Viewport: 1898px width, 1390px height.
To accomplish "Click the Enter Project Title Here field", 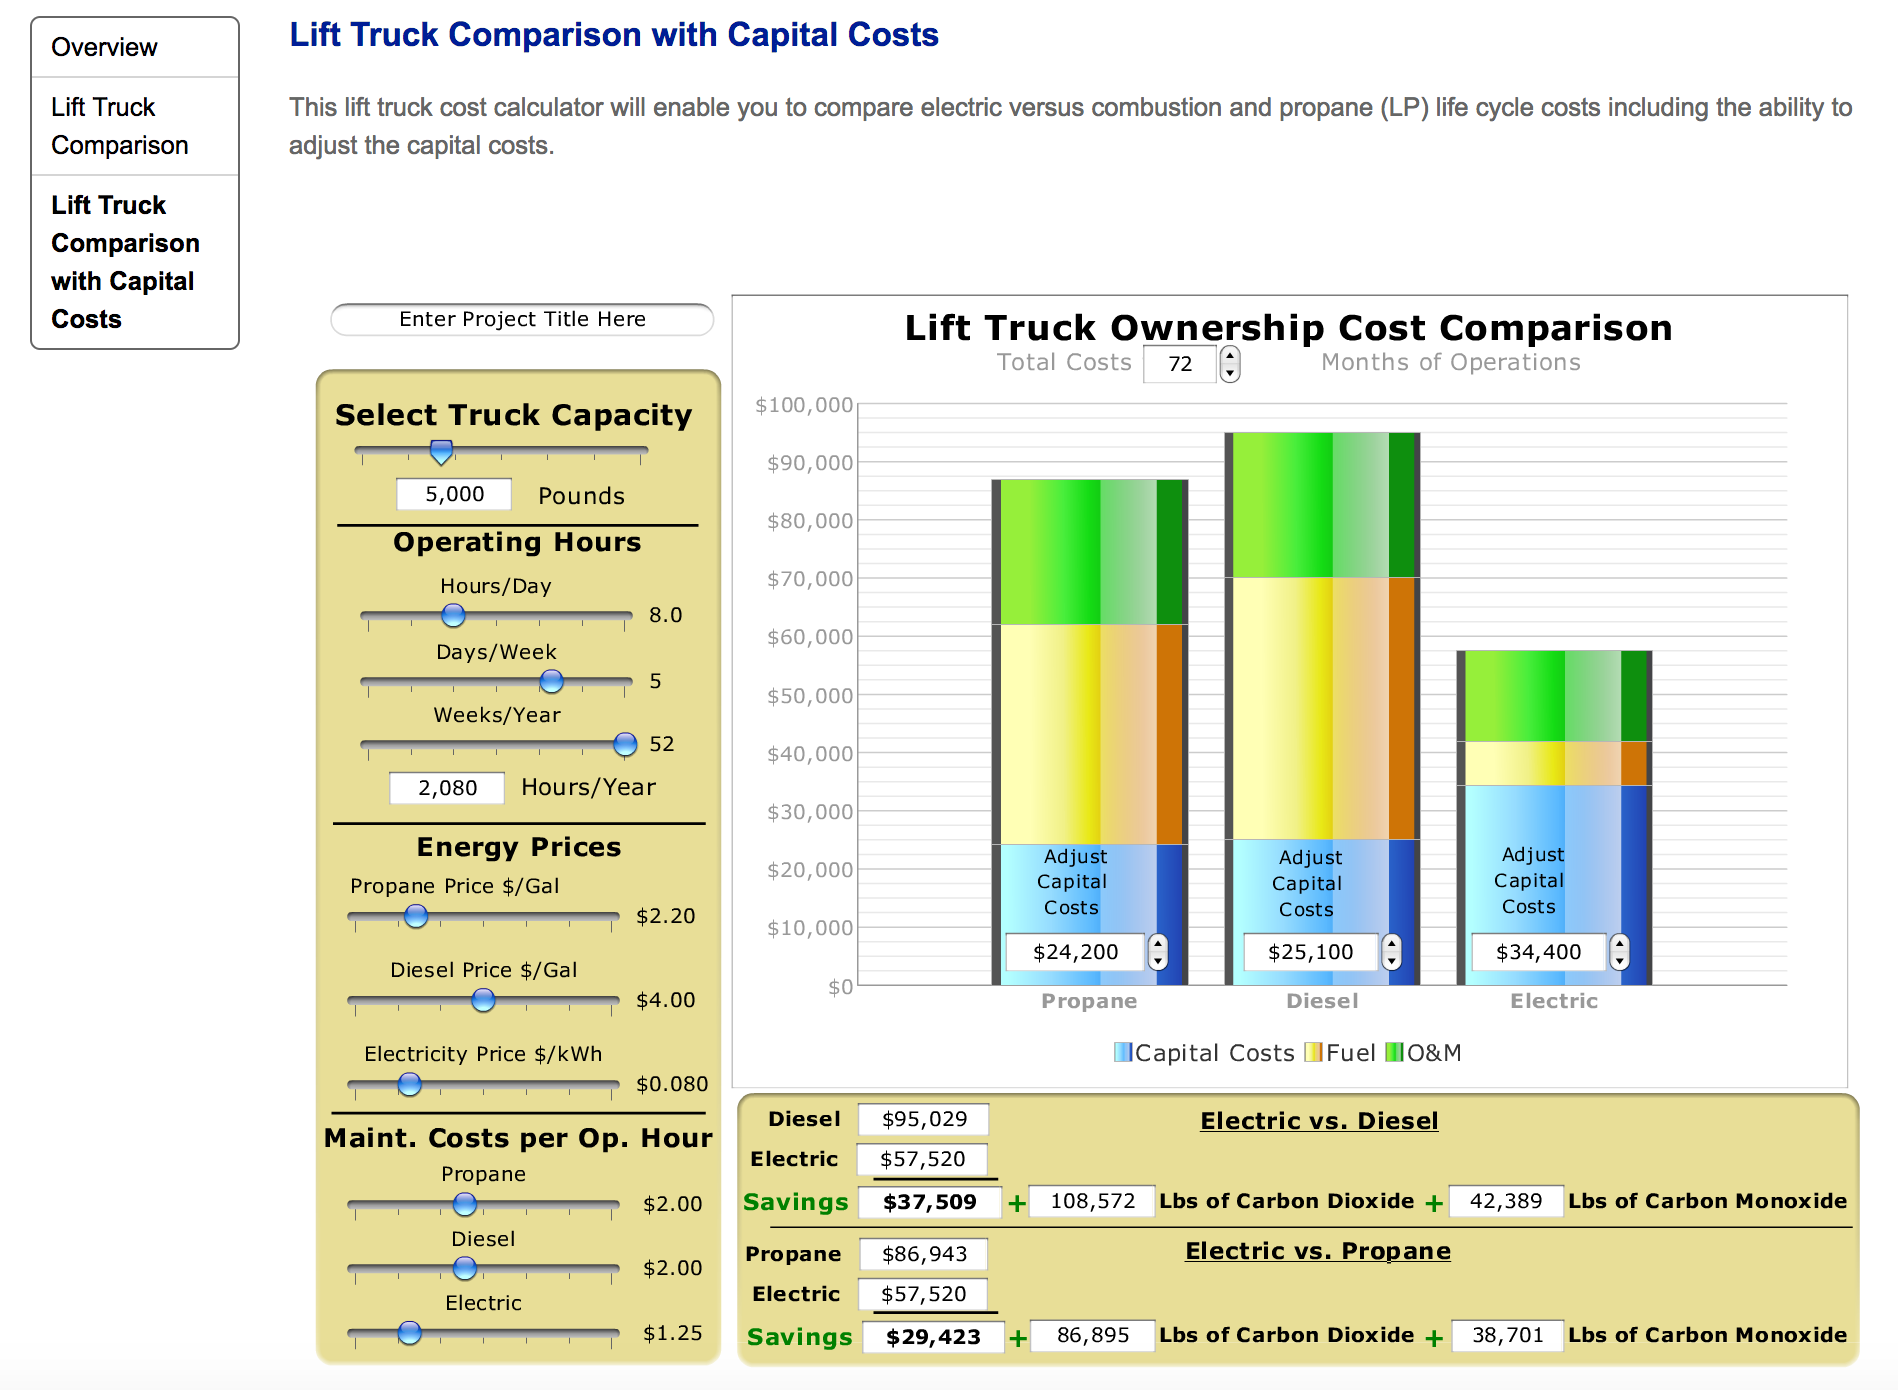I will pyautogui.click(x=522, y=319).
